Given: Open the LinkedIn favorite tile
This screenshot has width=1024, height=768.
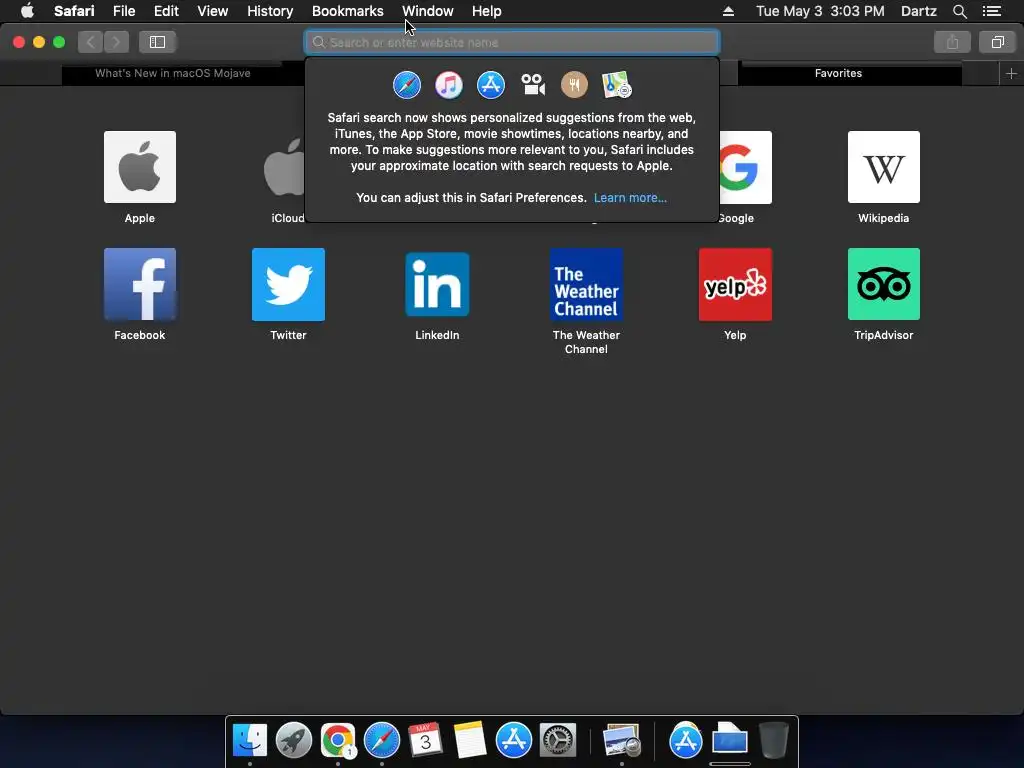Looking at the screenshot, I should (437, 284).
